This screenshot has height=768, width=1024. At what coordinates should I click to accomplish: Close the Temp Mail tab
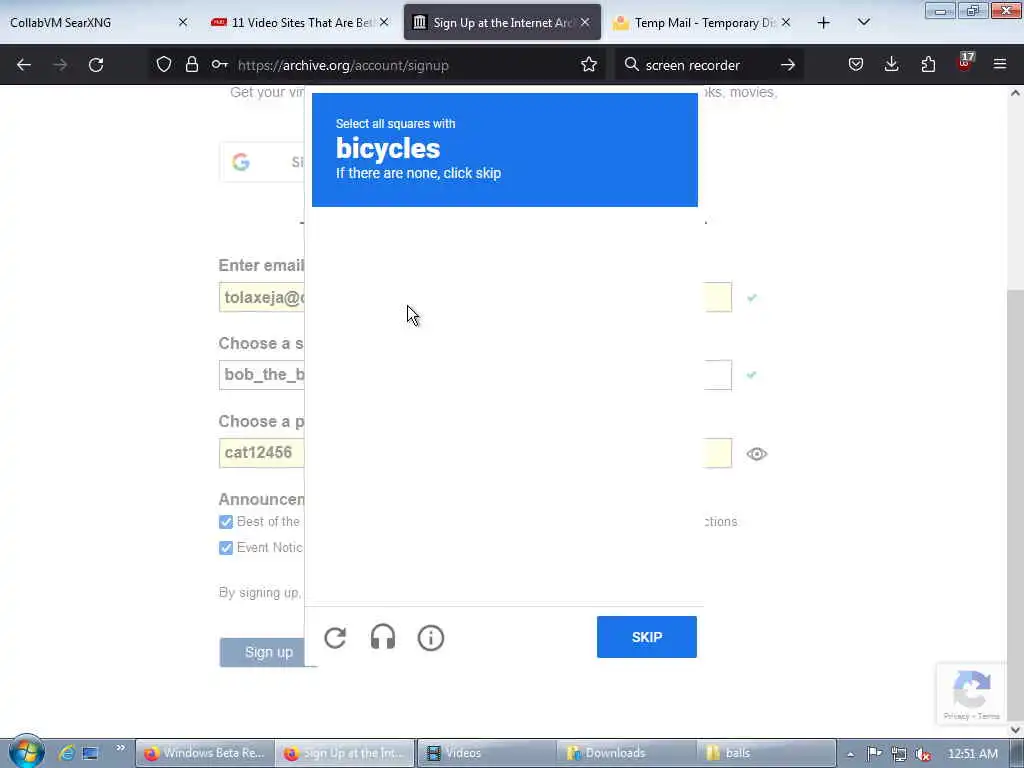(x=786, y=23)
